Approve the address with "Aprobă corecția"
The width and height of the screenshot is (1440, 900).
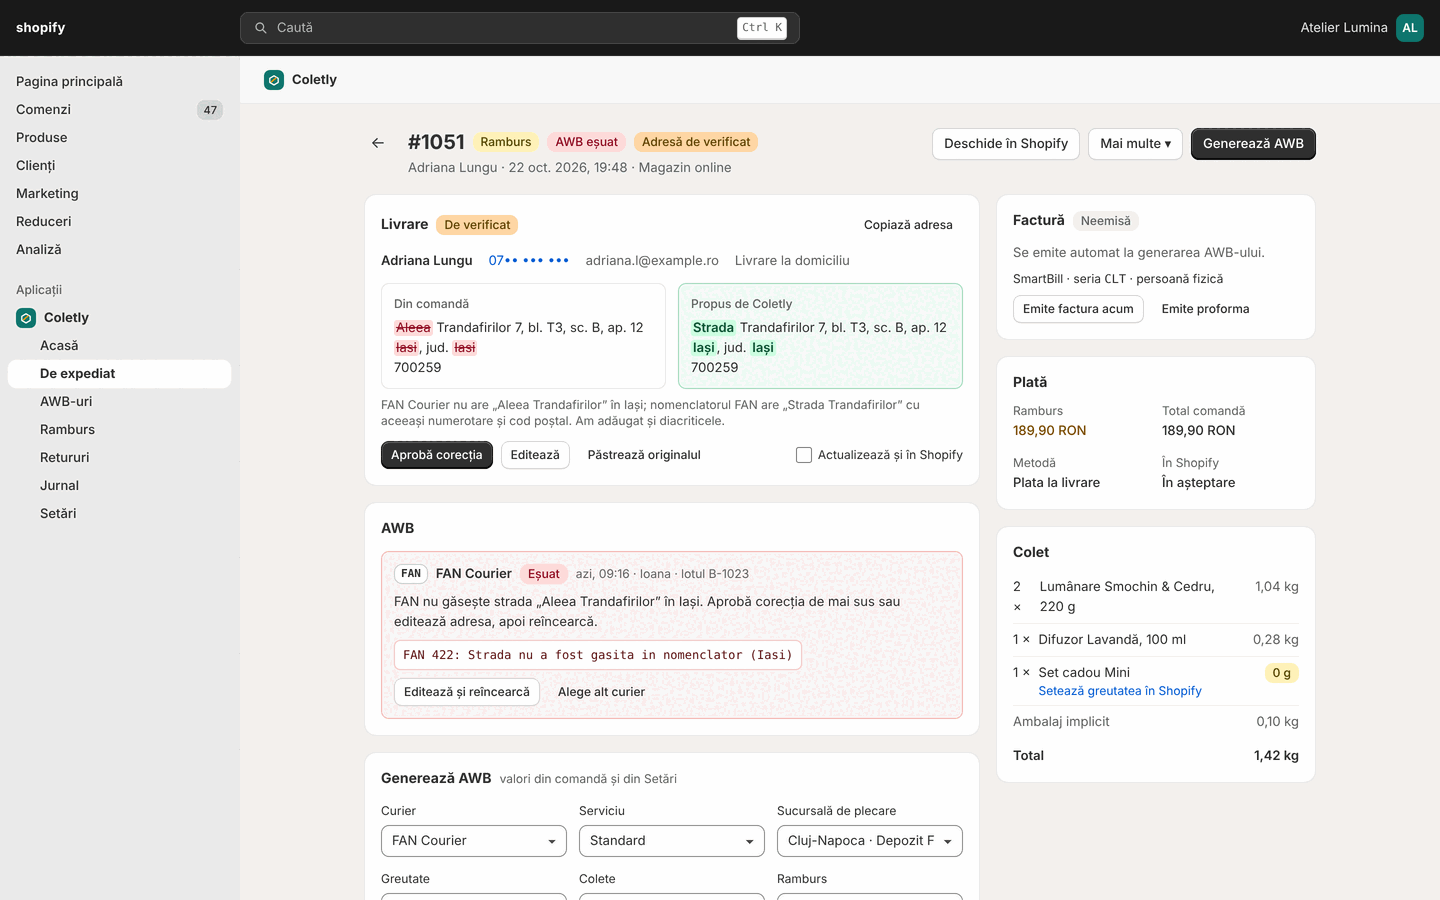tap(437, 455)
